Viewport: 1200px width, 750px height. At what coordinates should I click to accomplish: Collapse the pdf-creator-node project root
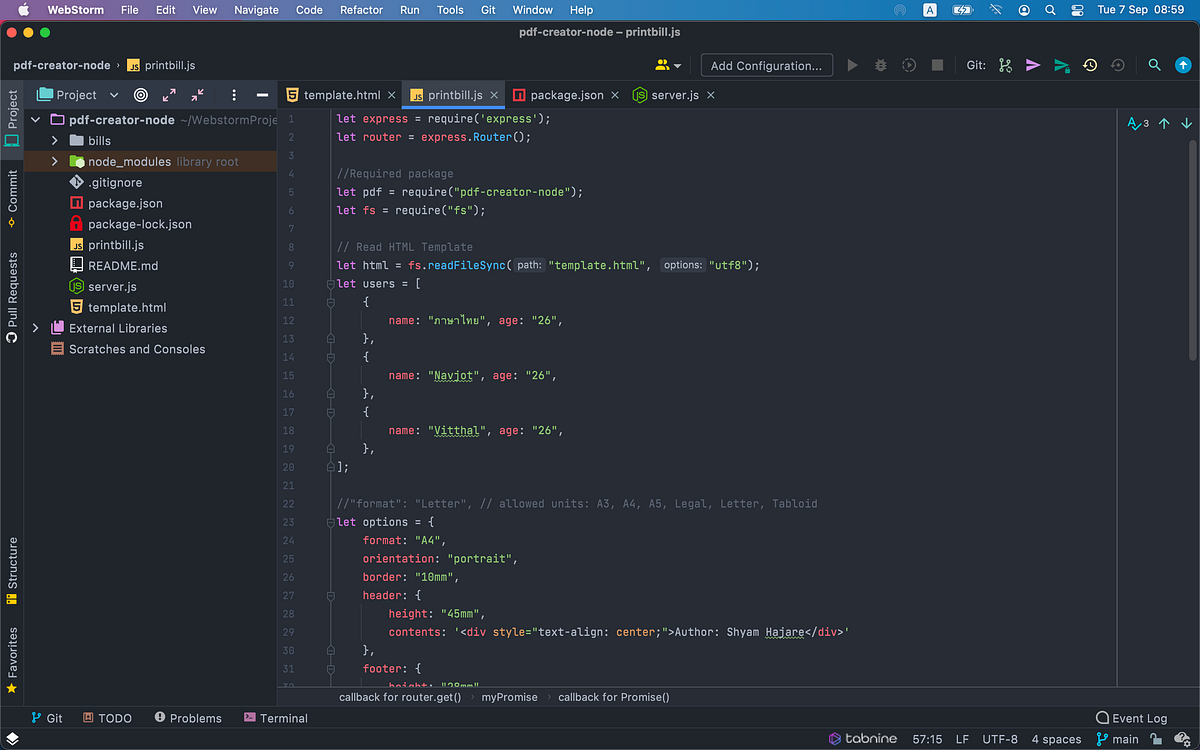[x=34, y=119]
